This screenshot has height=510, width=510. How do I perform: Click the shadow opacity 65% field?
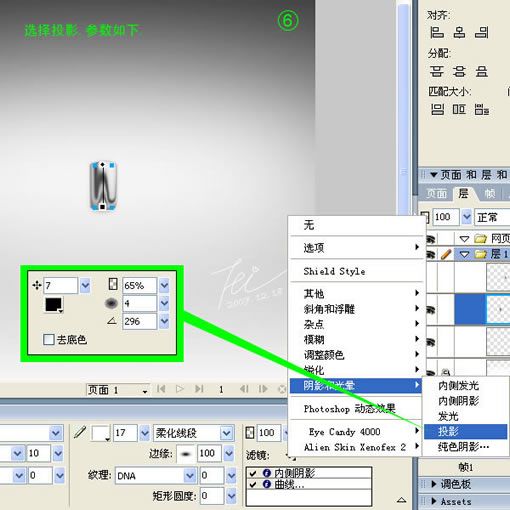tap(139, 285)
